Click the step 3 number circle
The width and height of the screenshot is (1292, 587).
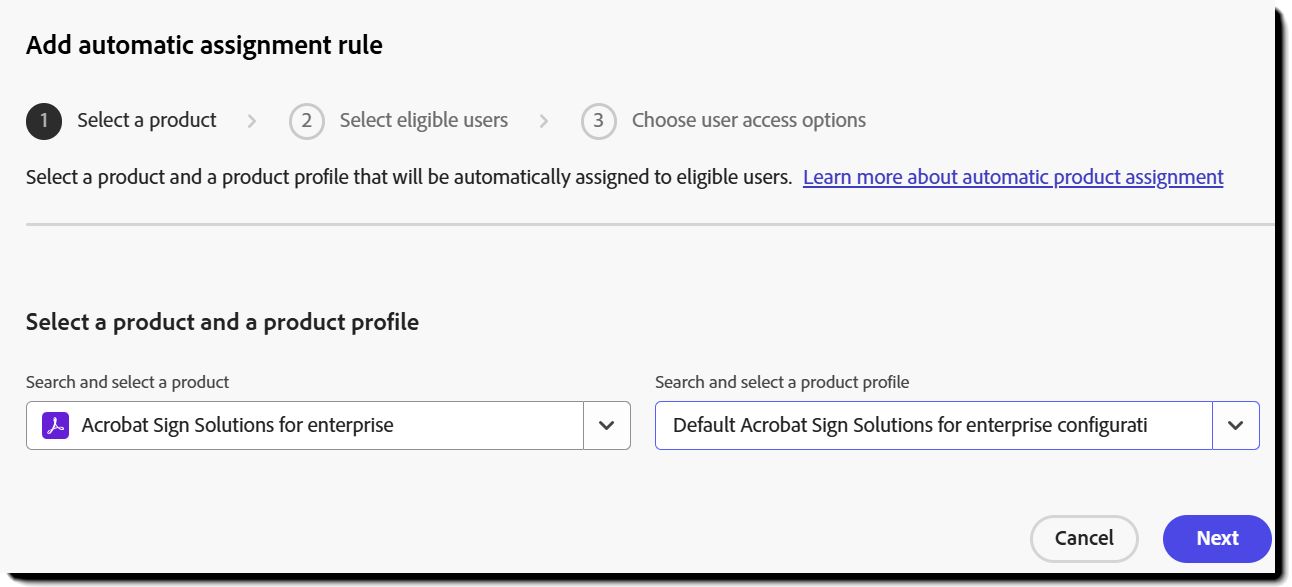[598, 121]
